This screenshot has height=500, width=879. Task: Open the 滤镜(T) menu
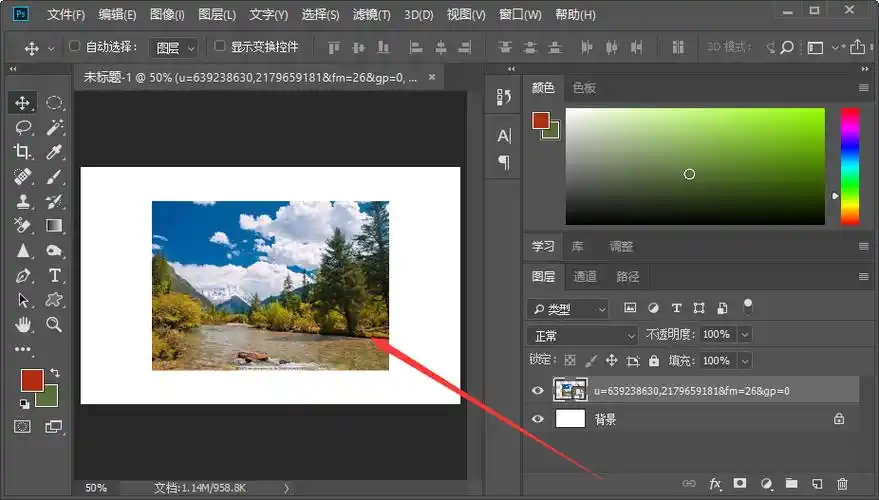point(372,15)
